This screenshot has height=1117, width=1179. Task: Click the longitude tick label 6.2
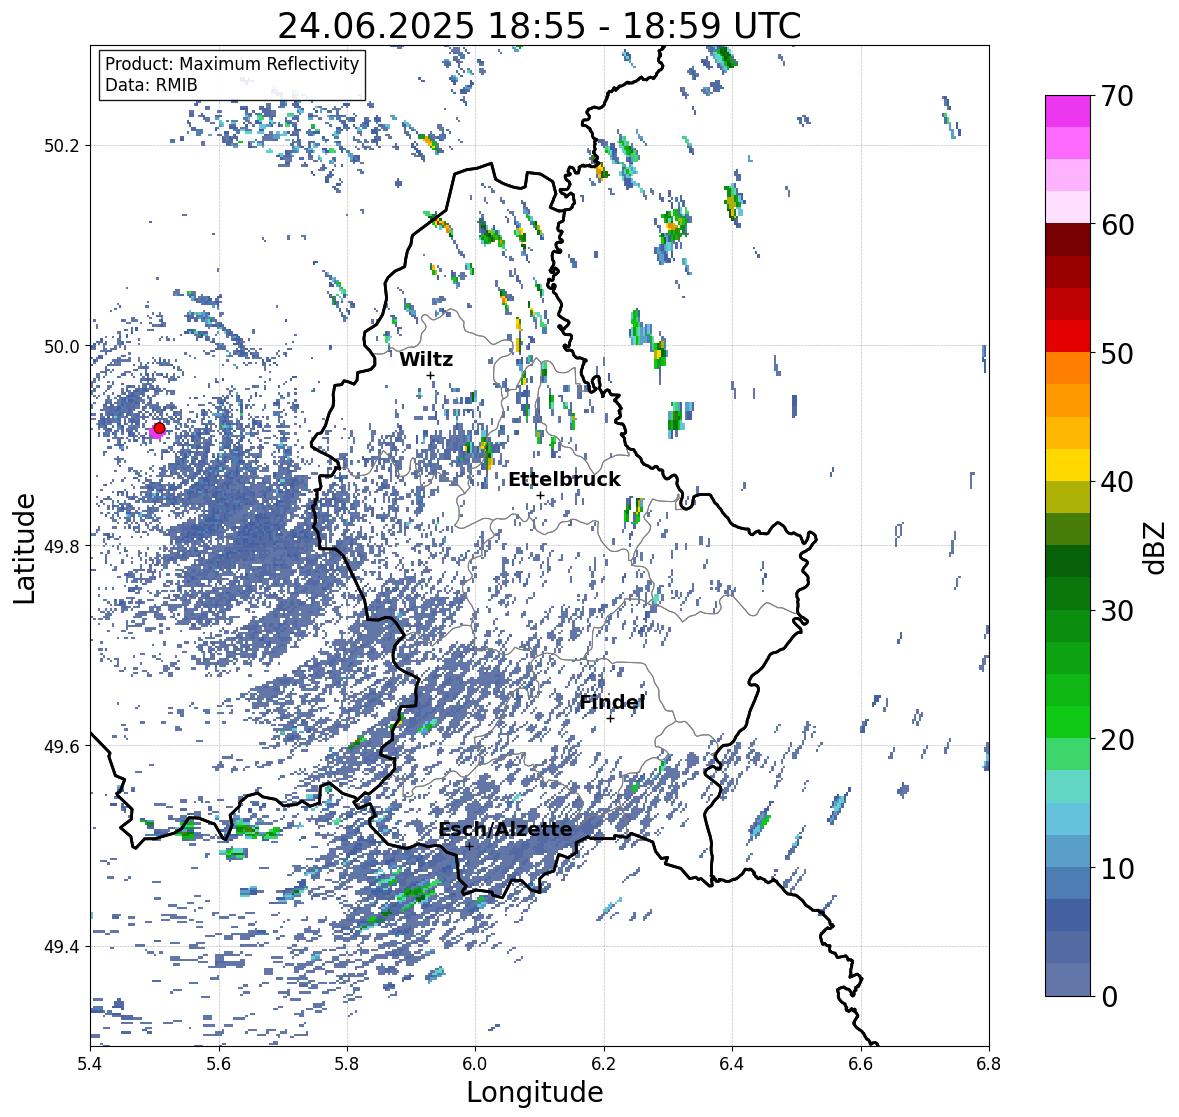pyautogui.click(x=604, y=1064)
